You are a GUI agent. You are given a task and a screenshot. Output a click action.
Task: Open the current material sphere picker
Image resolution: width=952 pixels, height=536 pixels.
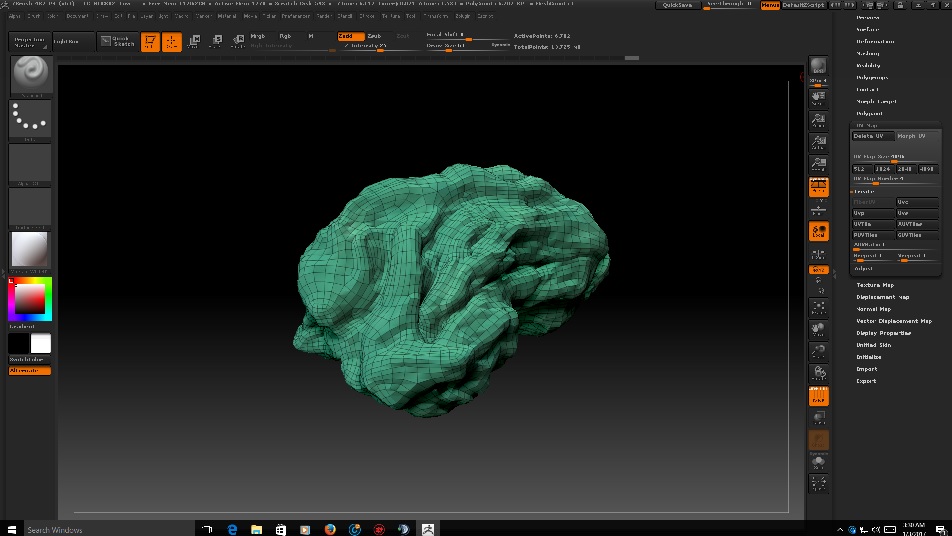[30, 249]
